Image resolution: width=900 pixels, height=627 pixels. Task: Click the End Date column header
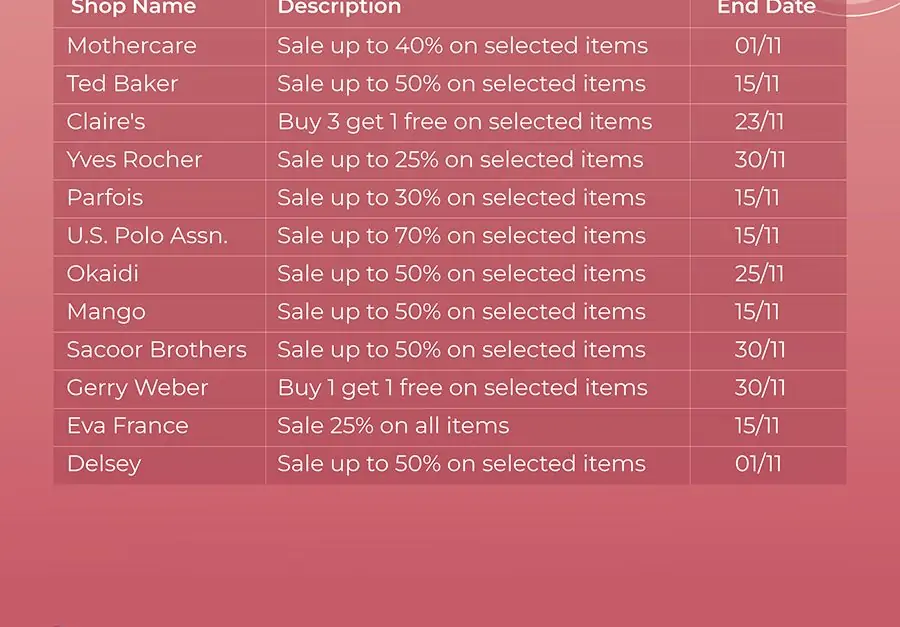pyautogui.click(x=766, y=7)
